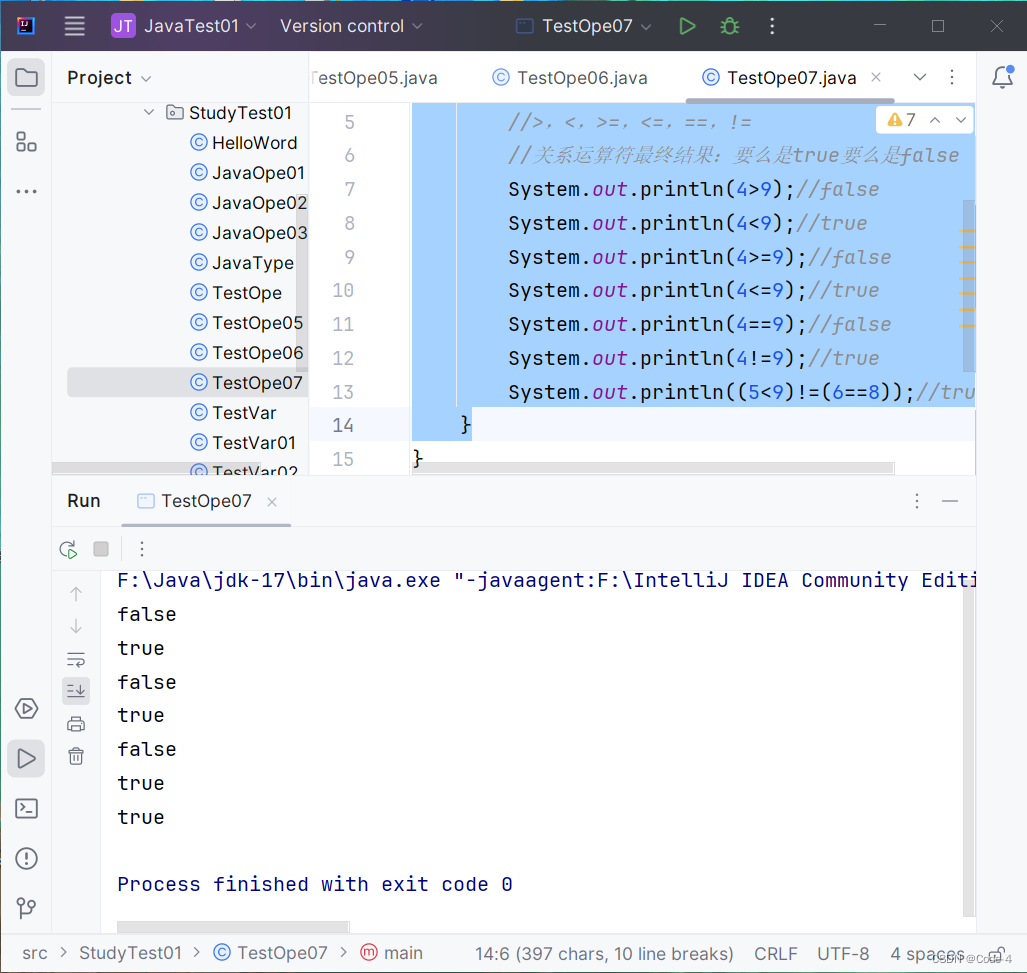Open the Version control dropdown

click(x=351, y=26)
